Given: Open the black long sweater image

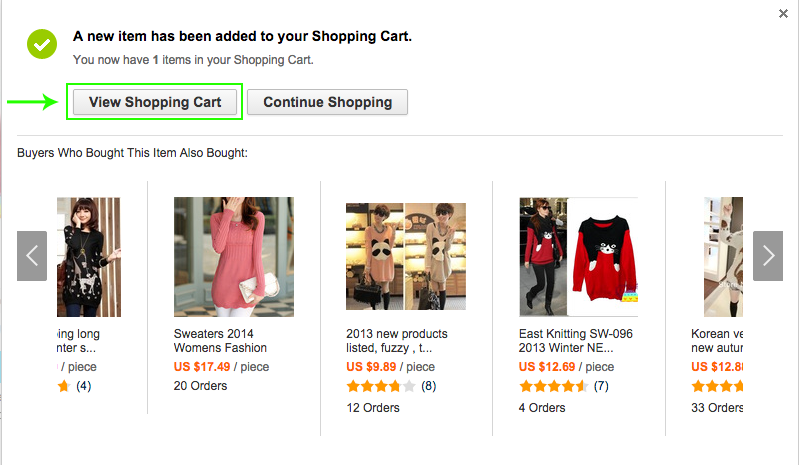Looking at the screenshot, I should (89, 257).
